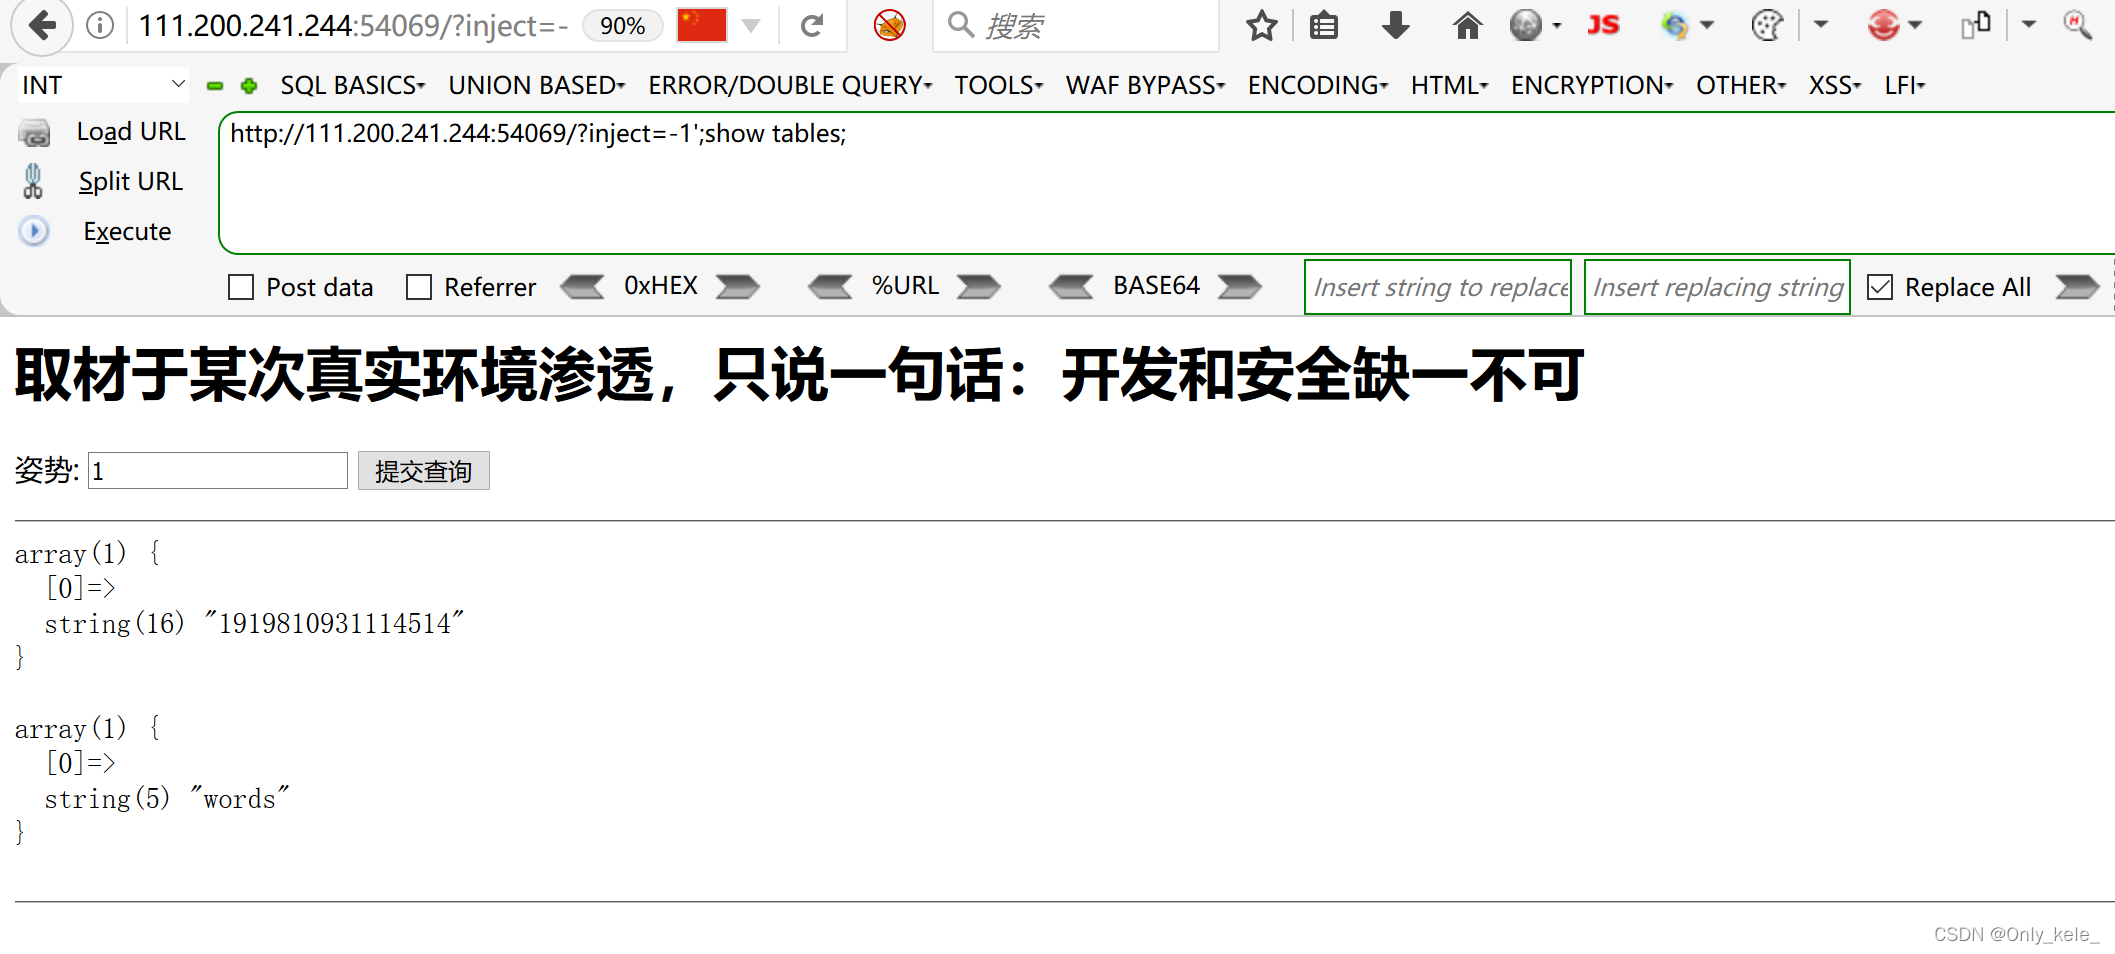2115x954 pixels.
Task: Uncheck the Replace All checkbox
Action: pyautogui.click(x=1880, y=288)
